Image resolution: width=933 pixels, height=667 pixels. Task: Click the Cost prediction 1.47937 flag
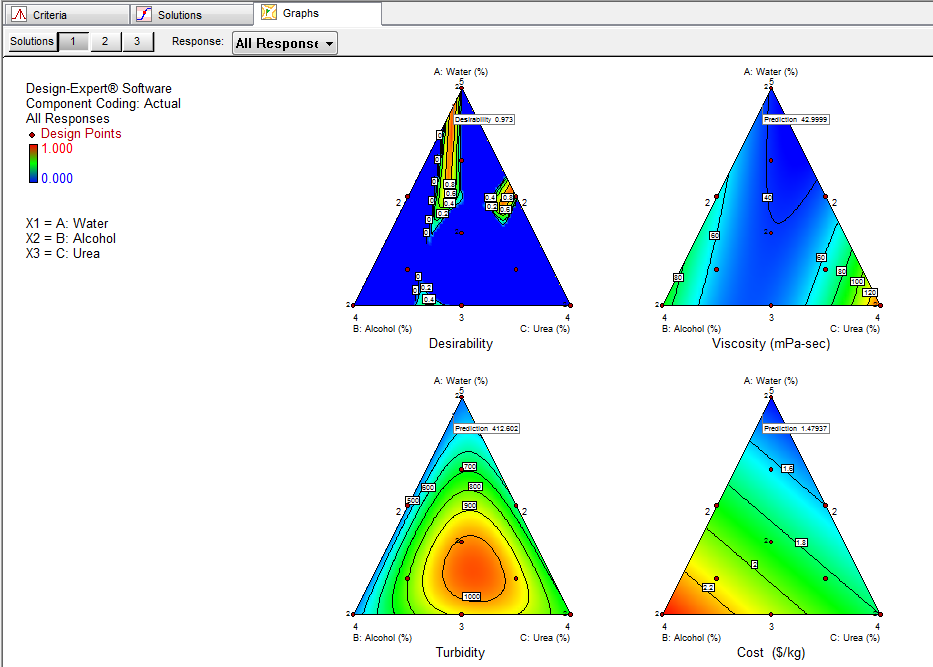click(796, 428)
